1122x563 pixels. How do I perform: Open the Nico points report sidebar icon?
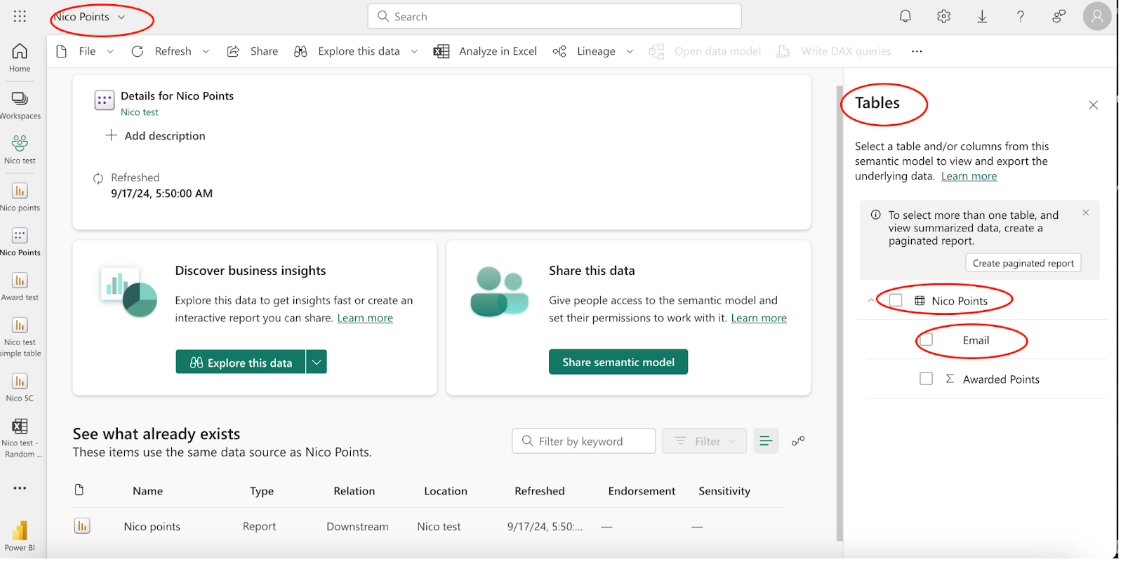pyautogui.click(x=20, y=197)
